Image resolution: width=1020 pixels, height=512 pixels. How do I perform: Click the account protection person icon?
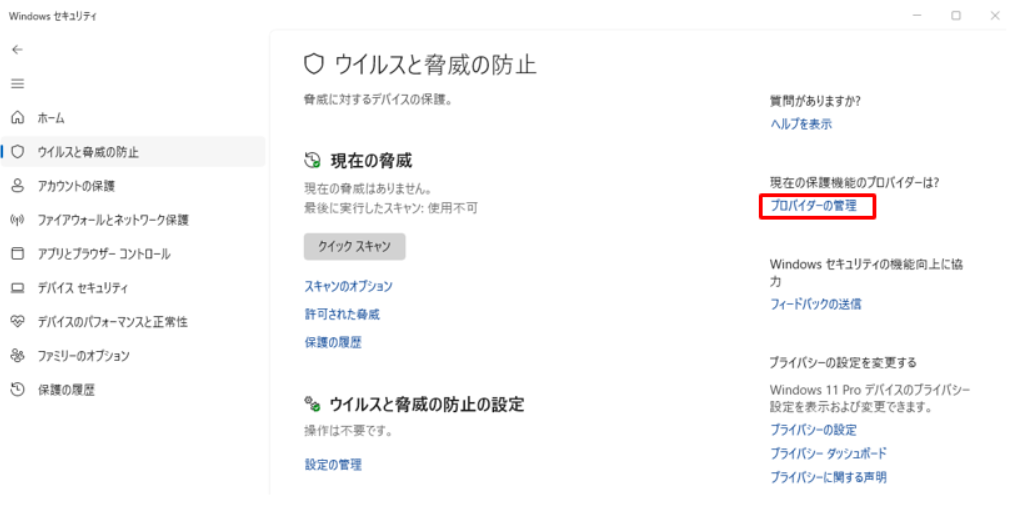pyautogui.click(x=17, y=186)
